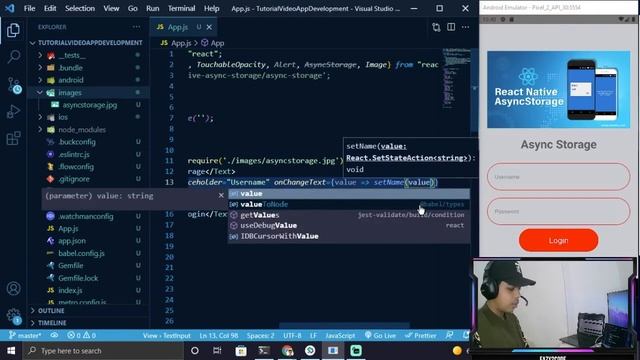Open the Run and Debug view
This screenshot has height=360, width=640.
(13, 111)
